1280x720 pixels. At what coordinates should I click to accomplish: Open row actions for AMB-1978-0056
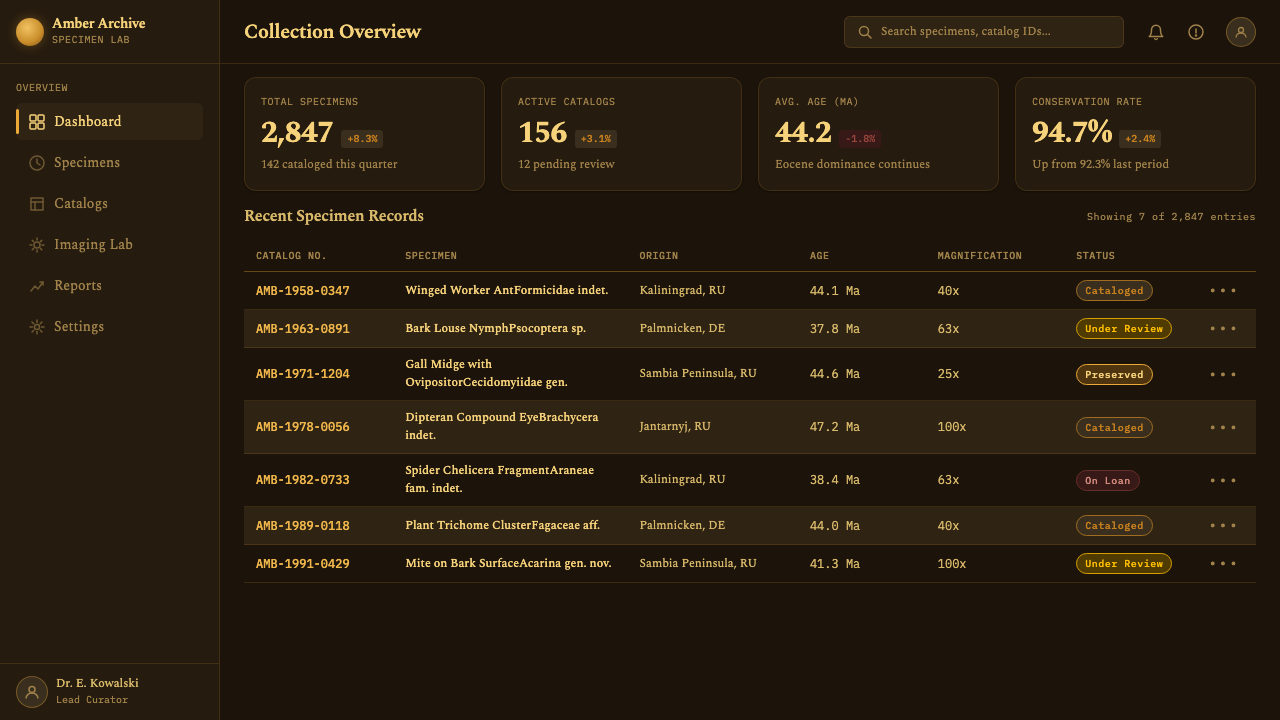(x=1223, y=428)
